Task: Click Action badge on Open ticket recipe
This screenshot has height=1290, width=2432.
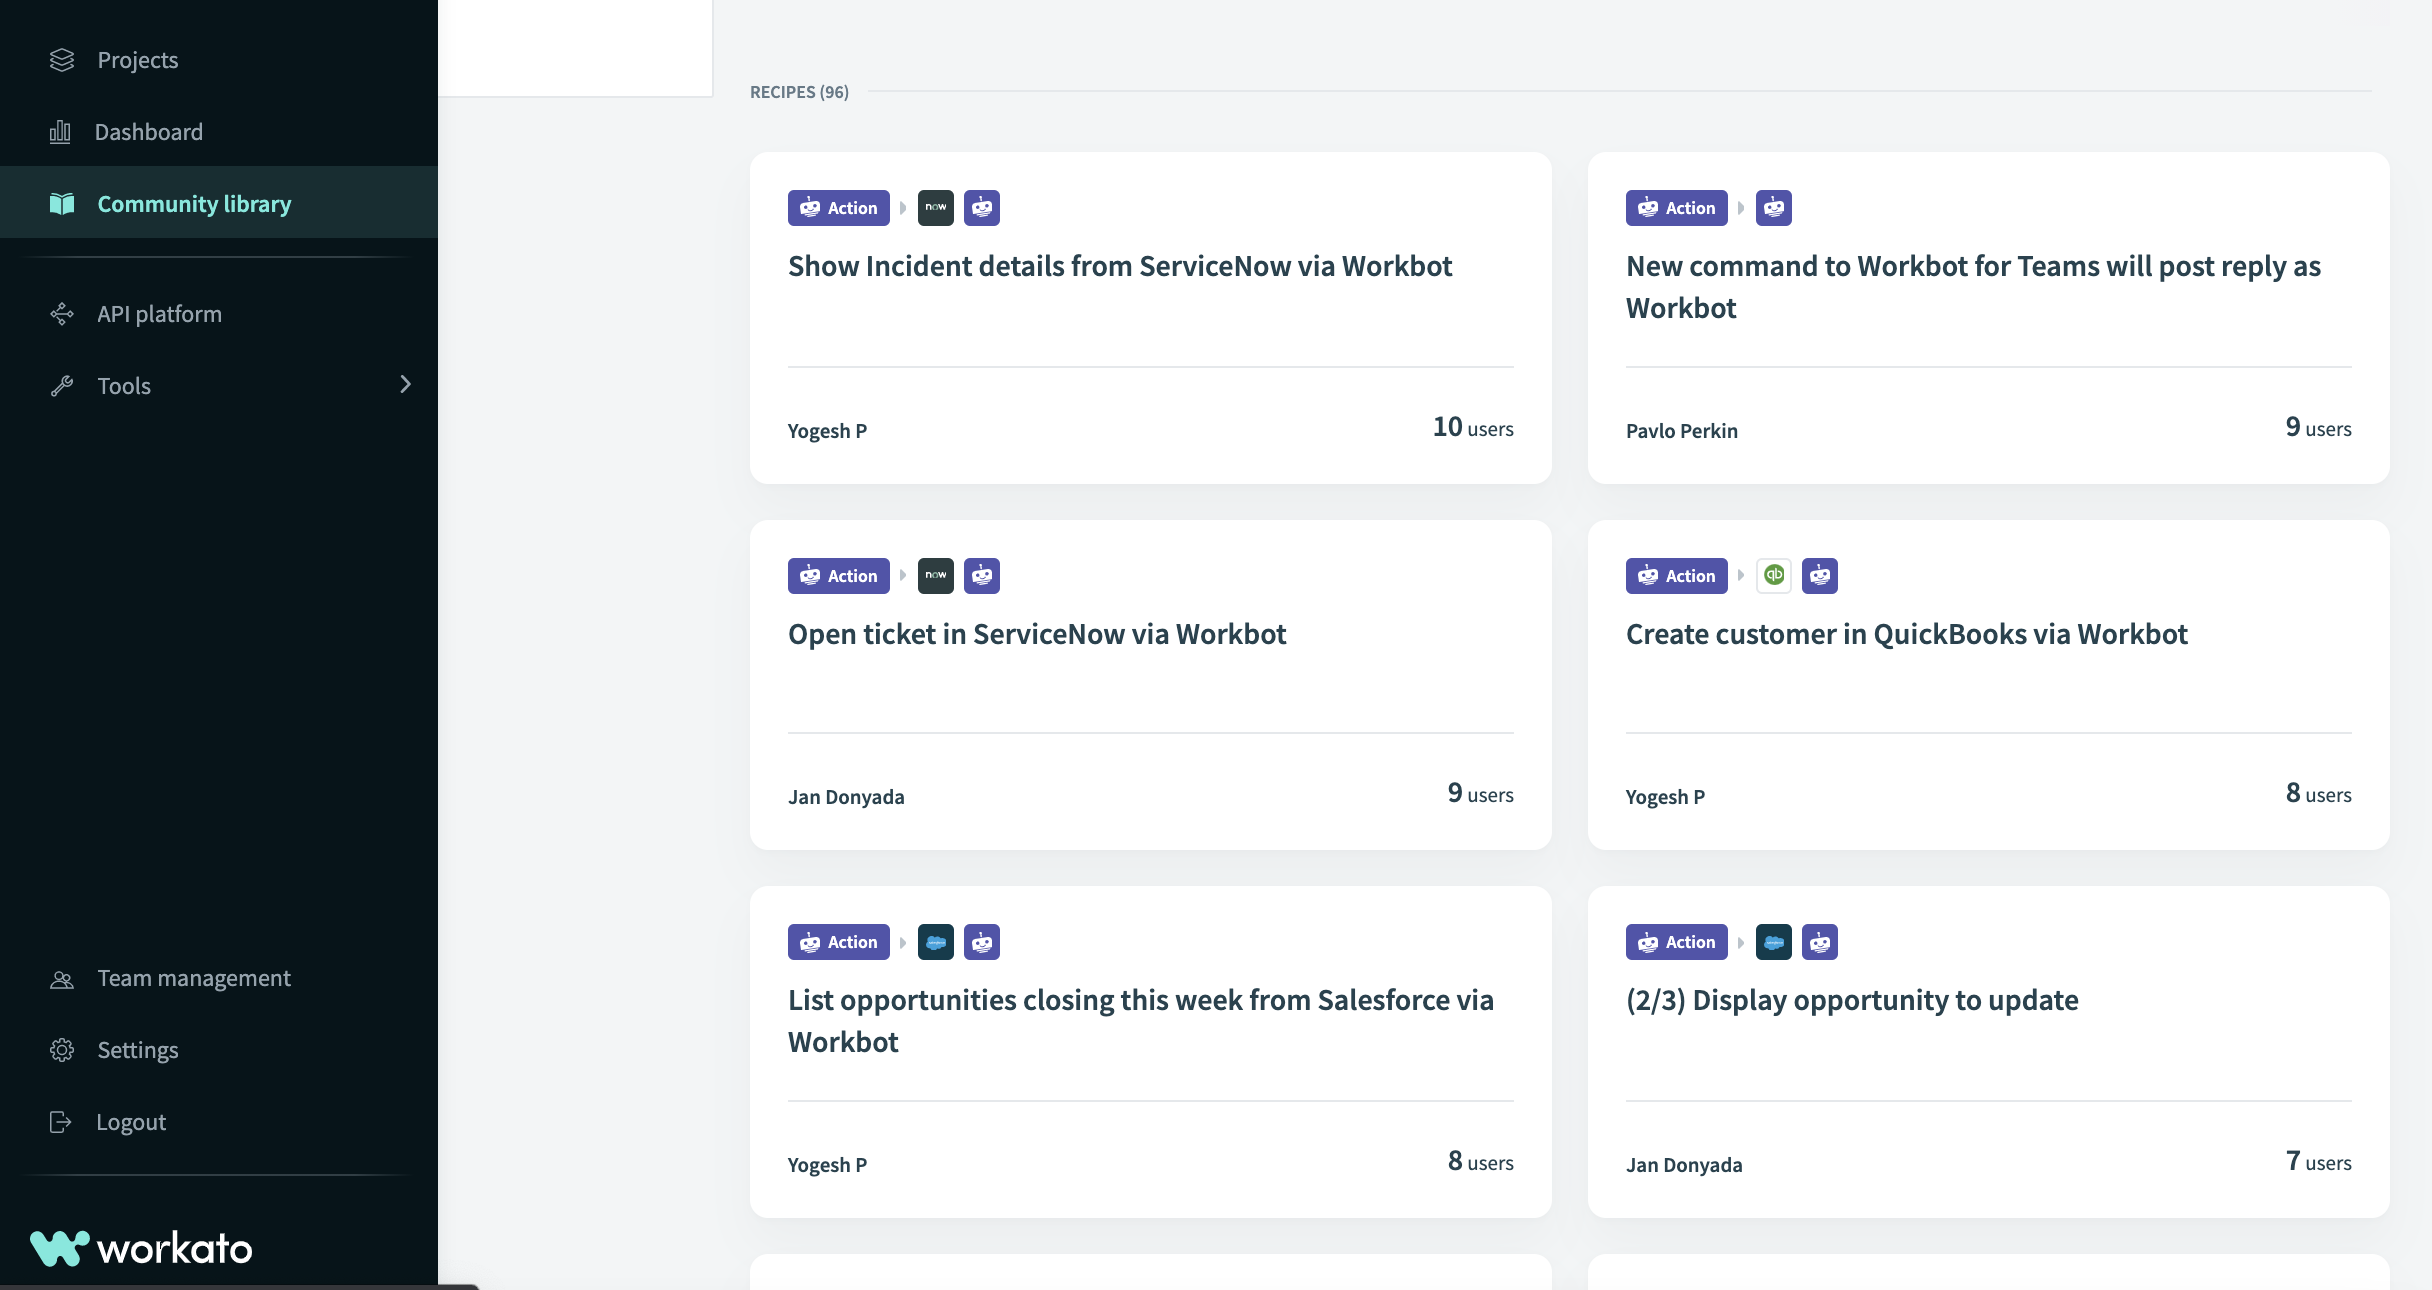Action: point(838,576)
